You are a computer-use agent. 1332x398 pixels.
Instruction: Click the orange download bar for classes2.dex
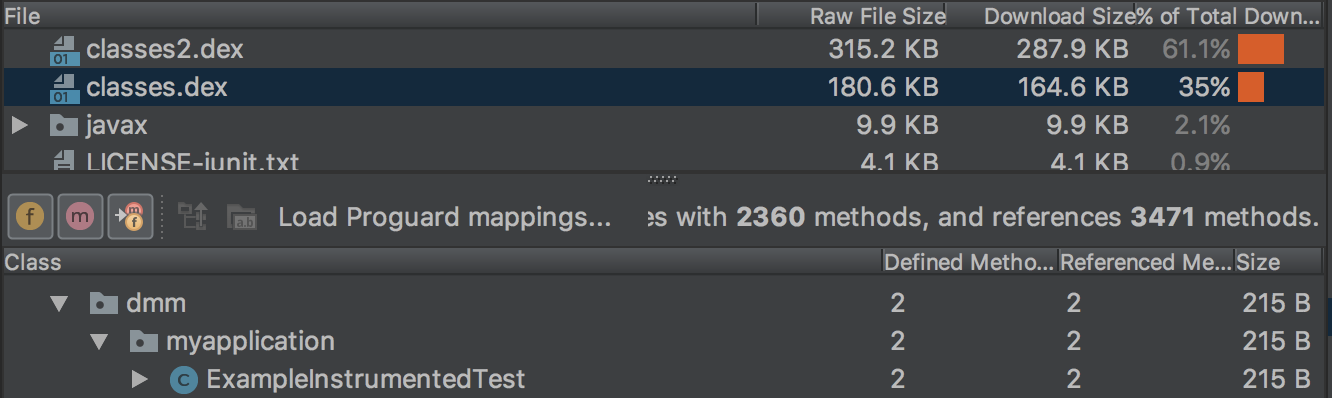pyautogui.click(x=1260, y=49)
